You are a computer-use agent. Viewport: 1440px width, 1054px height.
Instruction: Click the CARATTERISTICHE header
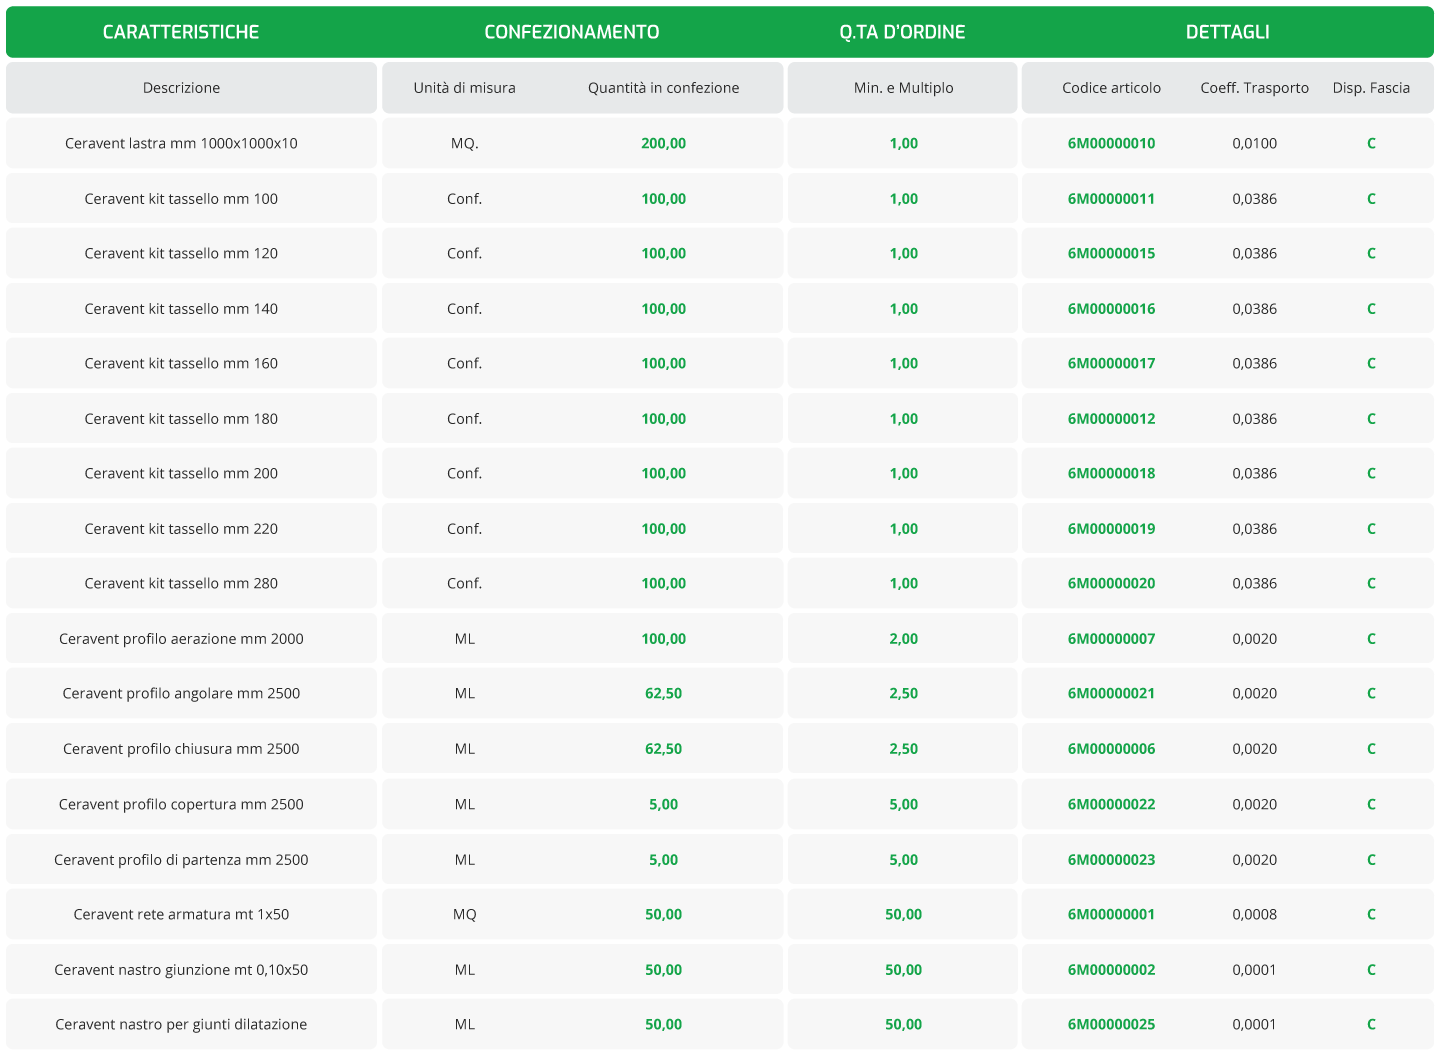click(181, 32)
